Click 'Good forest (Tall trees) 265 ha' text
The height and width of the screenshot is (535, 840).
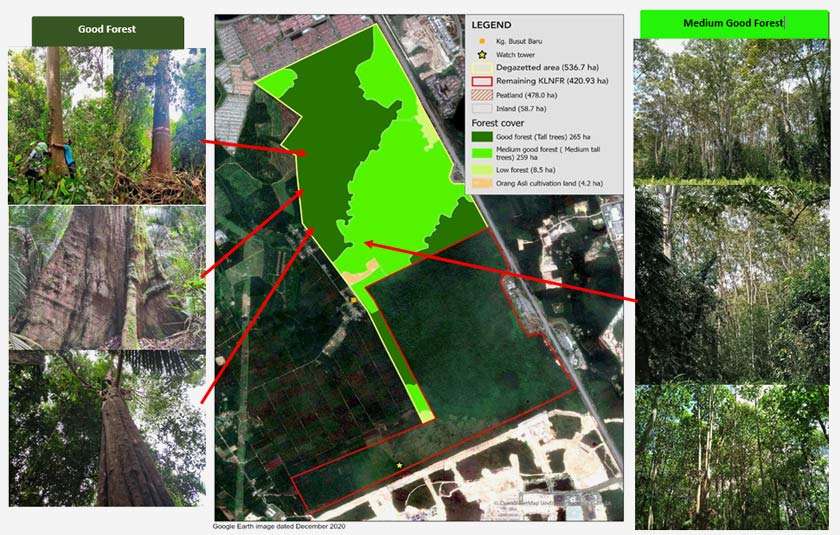point(543,137)
